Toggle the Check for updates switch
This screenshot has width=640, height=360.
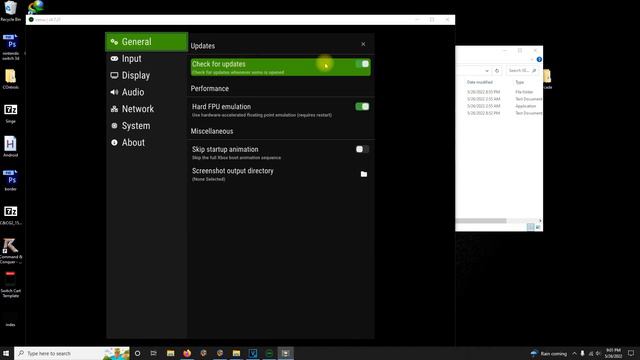point(362,64)
